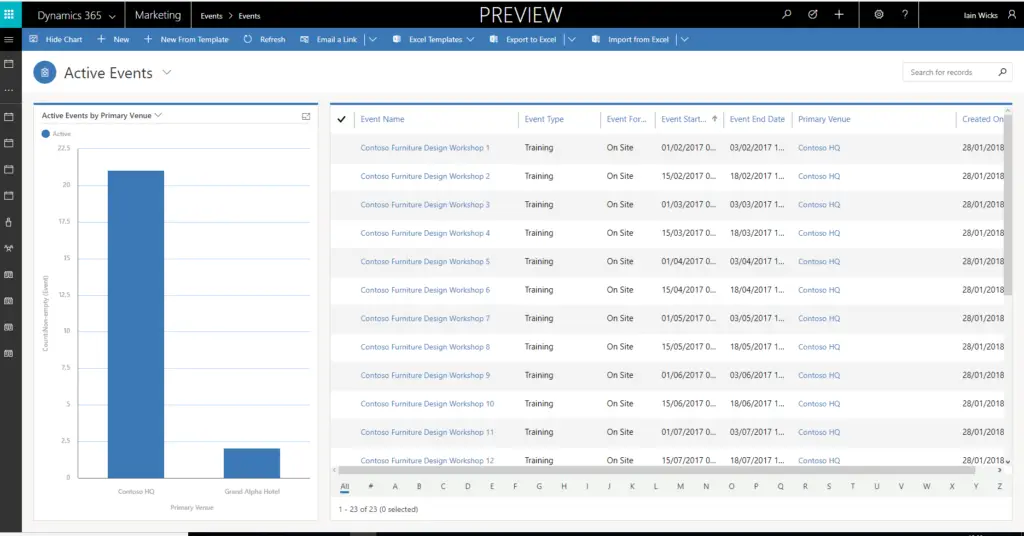Open Excel Templates dropdown

tap(433, 39)
